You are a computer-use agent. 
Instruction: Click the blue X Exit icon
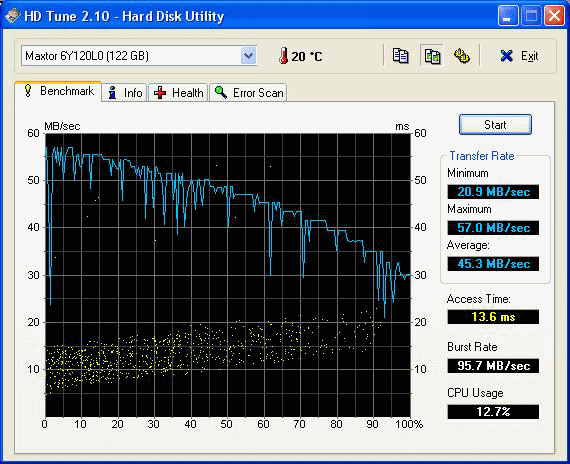coord(506,56)
